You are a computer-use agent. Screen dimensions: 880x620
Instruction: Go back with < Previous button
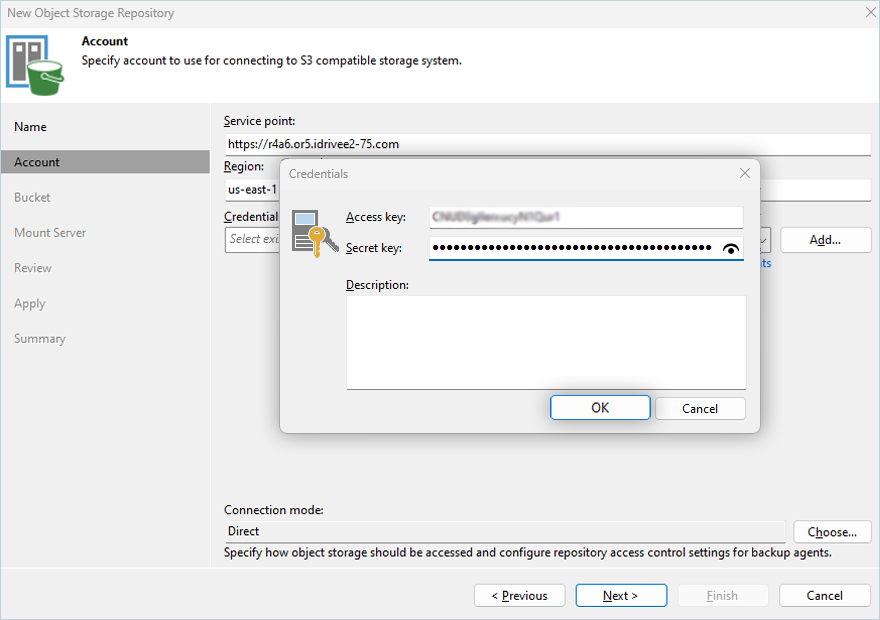(519, 596)
